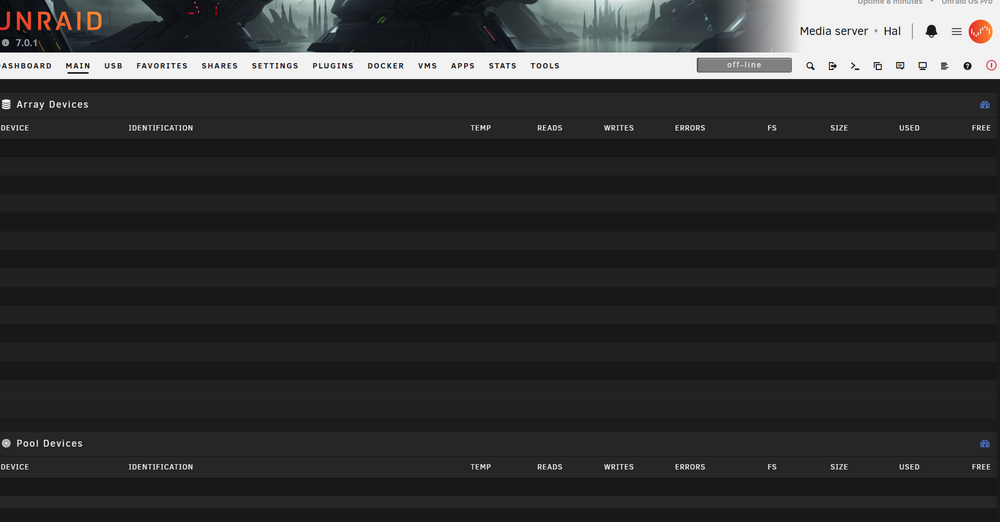Viewport: 1000px width, 522px height.
Task: Click the Array Devices FS column header
Action: [772, 128]
